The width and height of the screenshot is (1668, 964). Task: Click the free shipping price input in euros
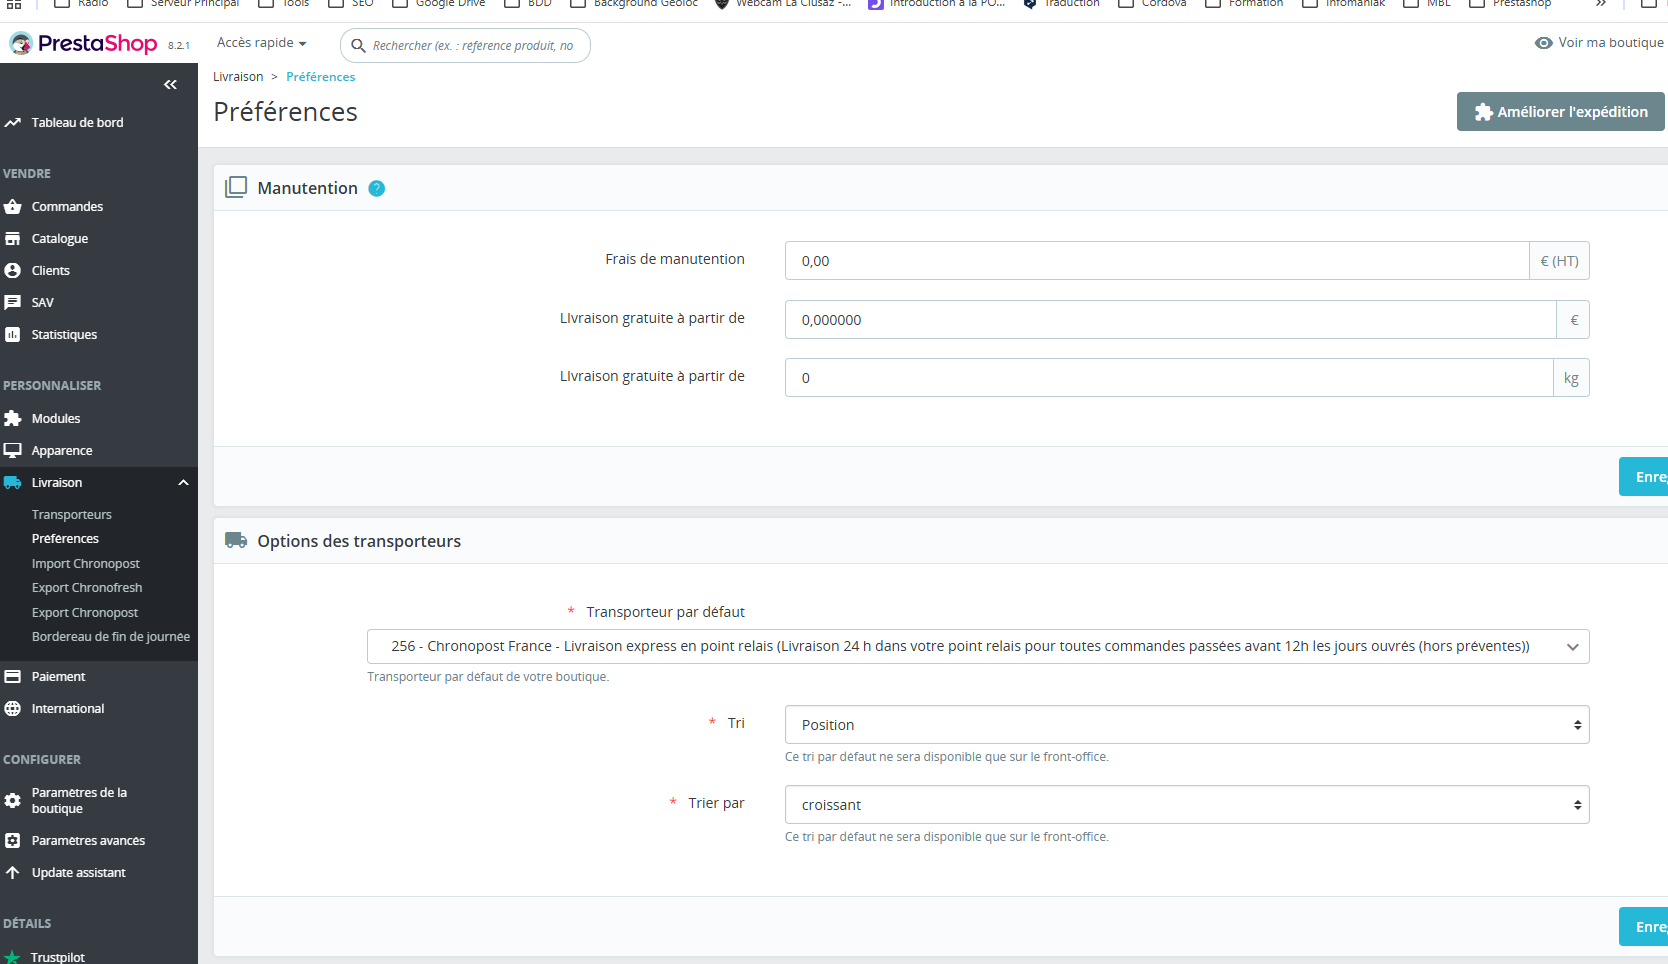[x=1171, y=320]
